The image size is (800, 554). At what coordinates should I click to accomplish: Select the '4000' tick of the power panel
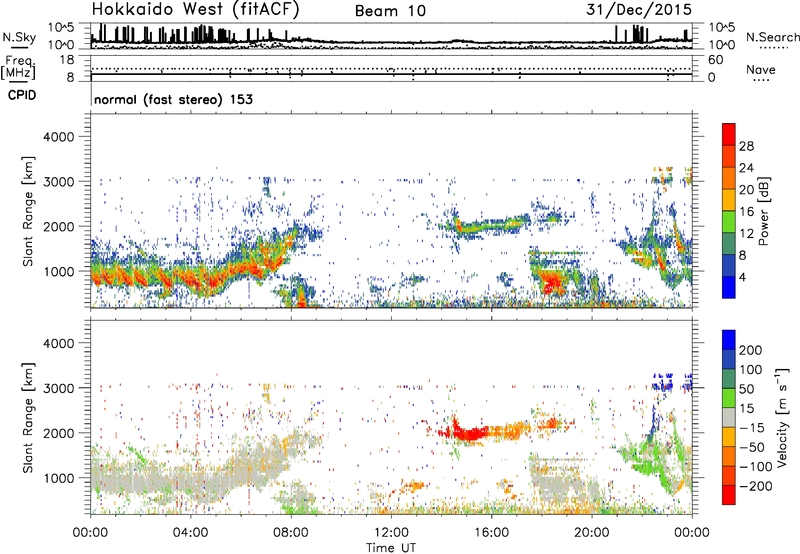pyautogui.click(x=58, y=137)
